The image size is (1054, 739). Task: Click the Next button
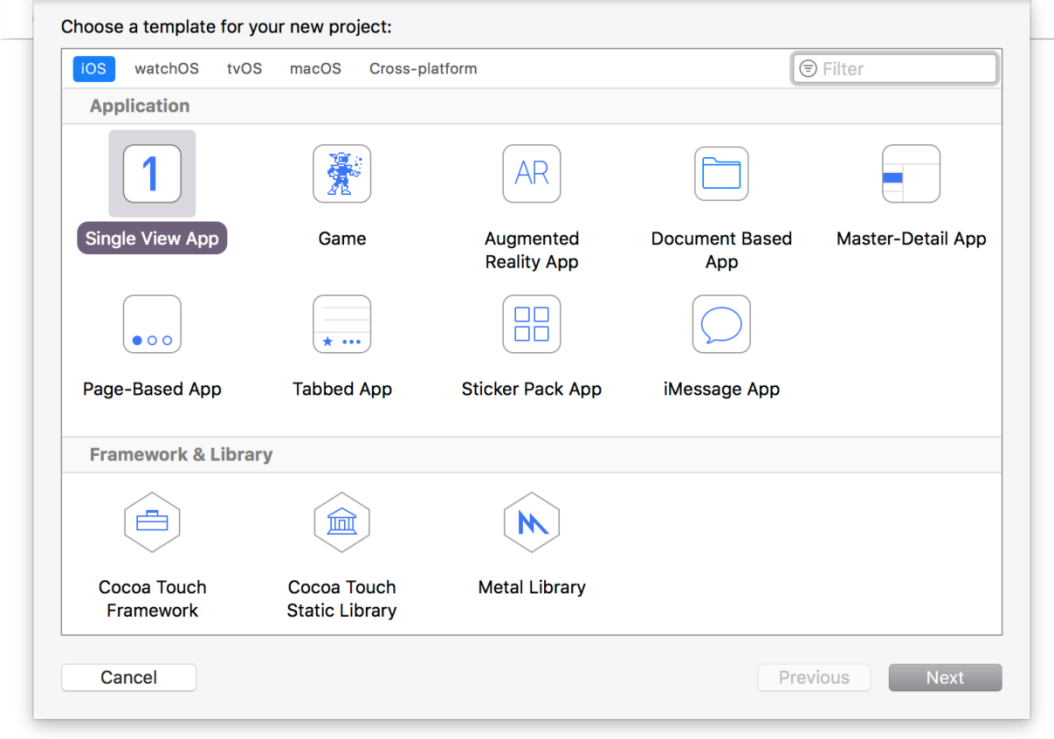point(945,677)
